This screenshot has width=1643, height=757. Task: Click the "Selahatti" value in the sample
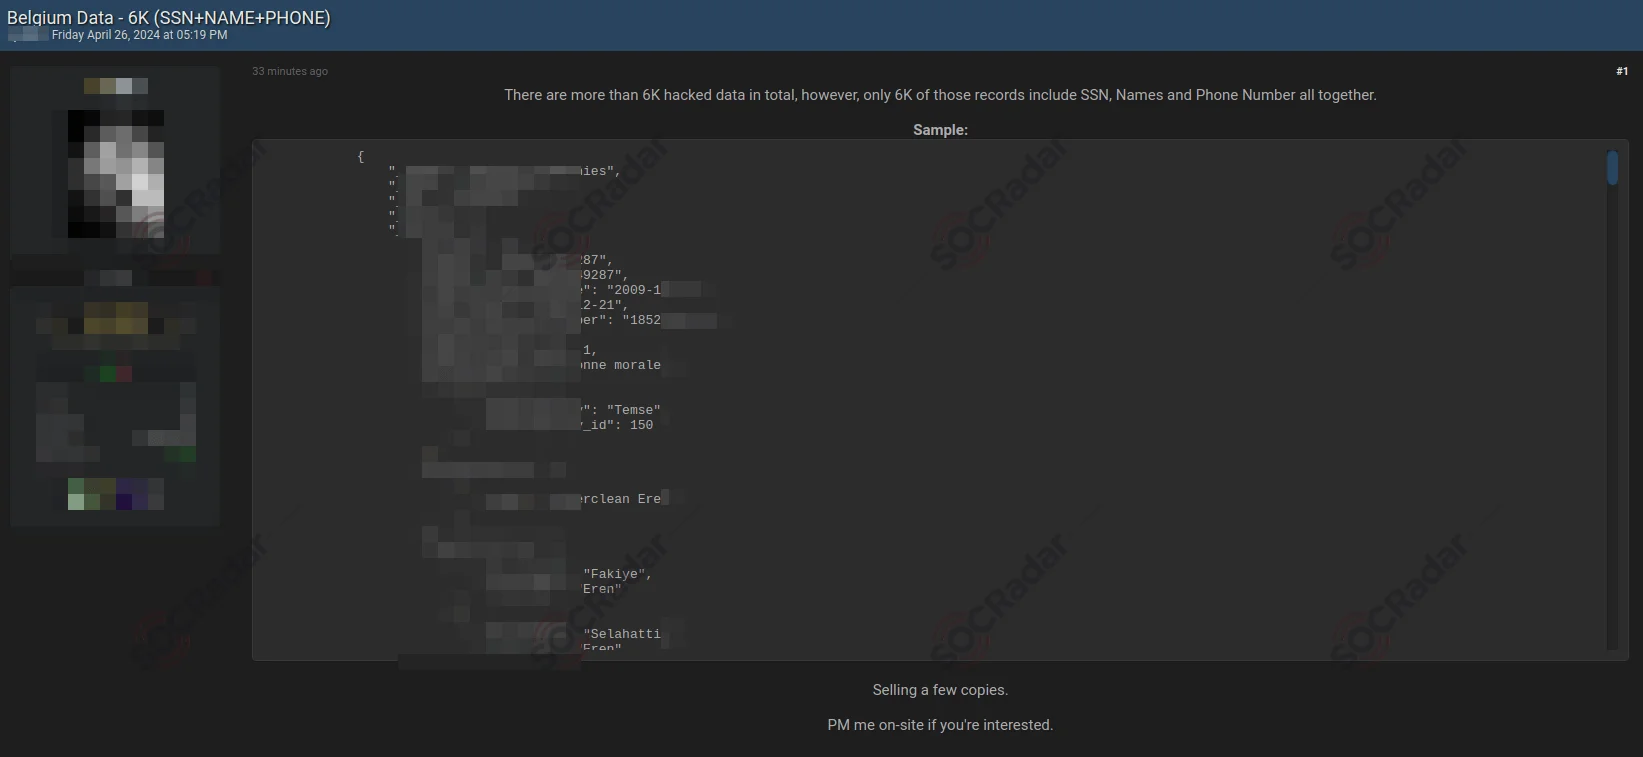click(621, 634)
